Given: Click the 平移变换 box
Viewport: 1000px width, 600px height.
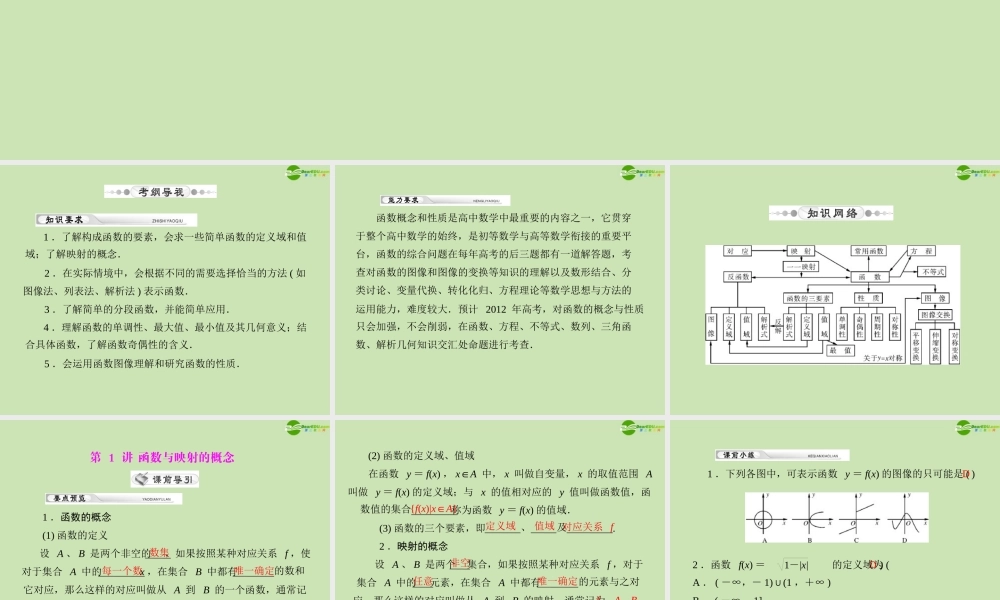Looking at the screenshot, I should [916, 347].
